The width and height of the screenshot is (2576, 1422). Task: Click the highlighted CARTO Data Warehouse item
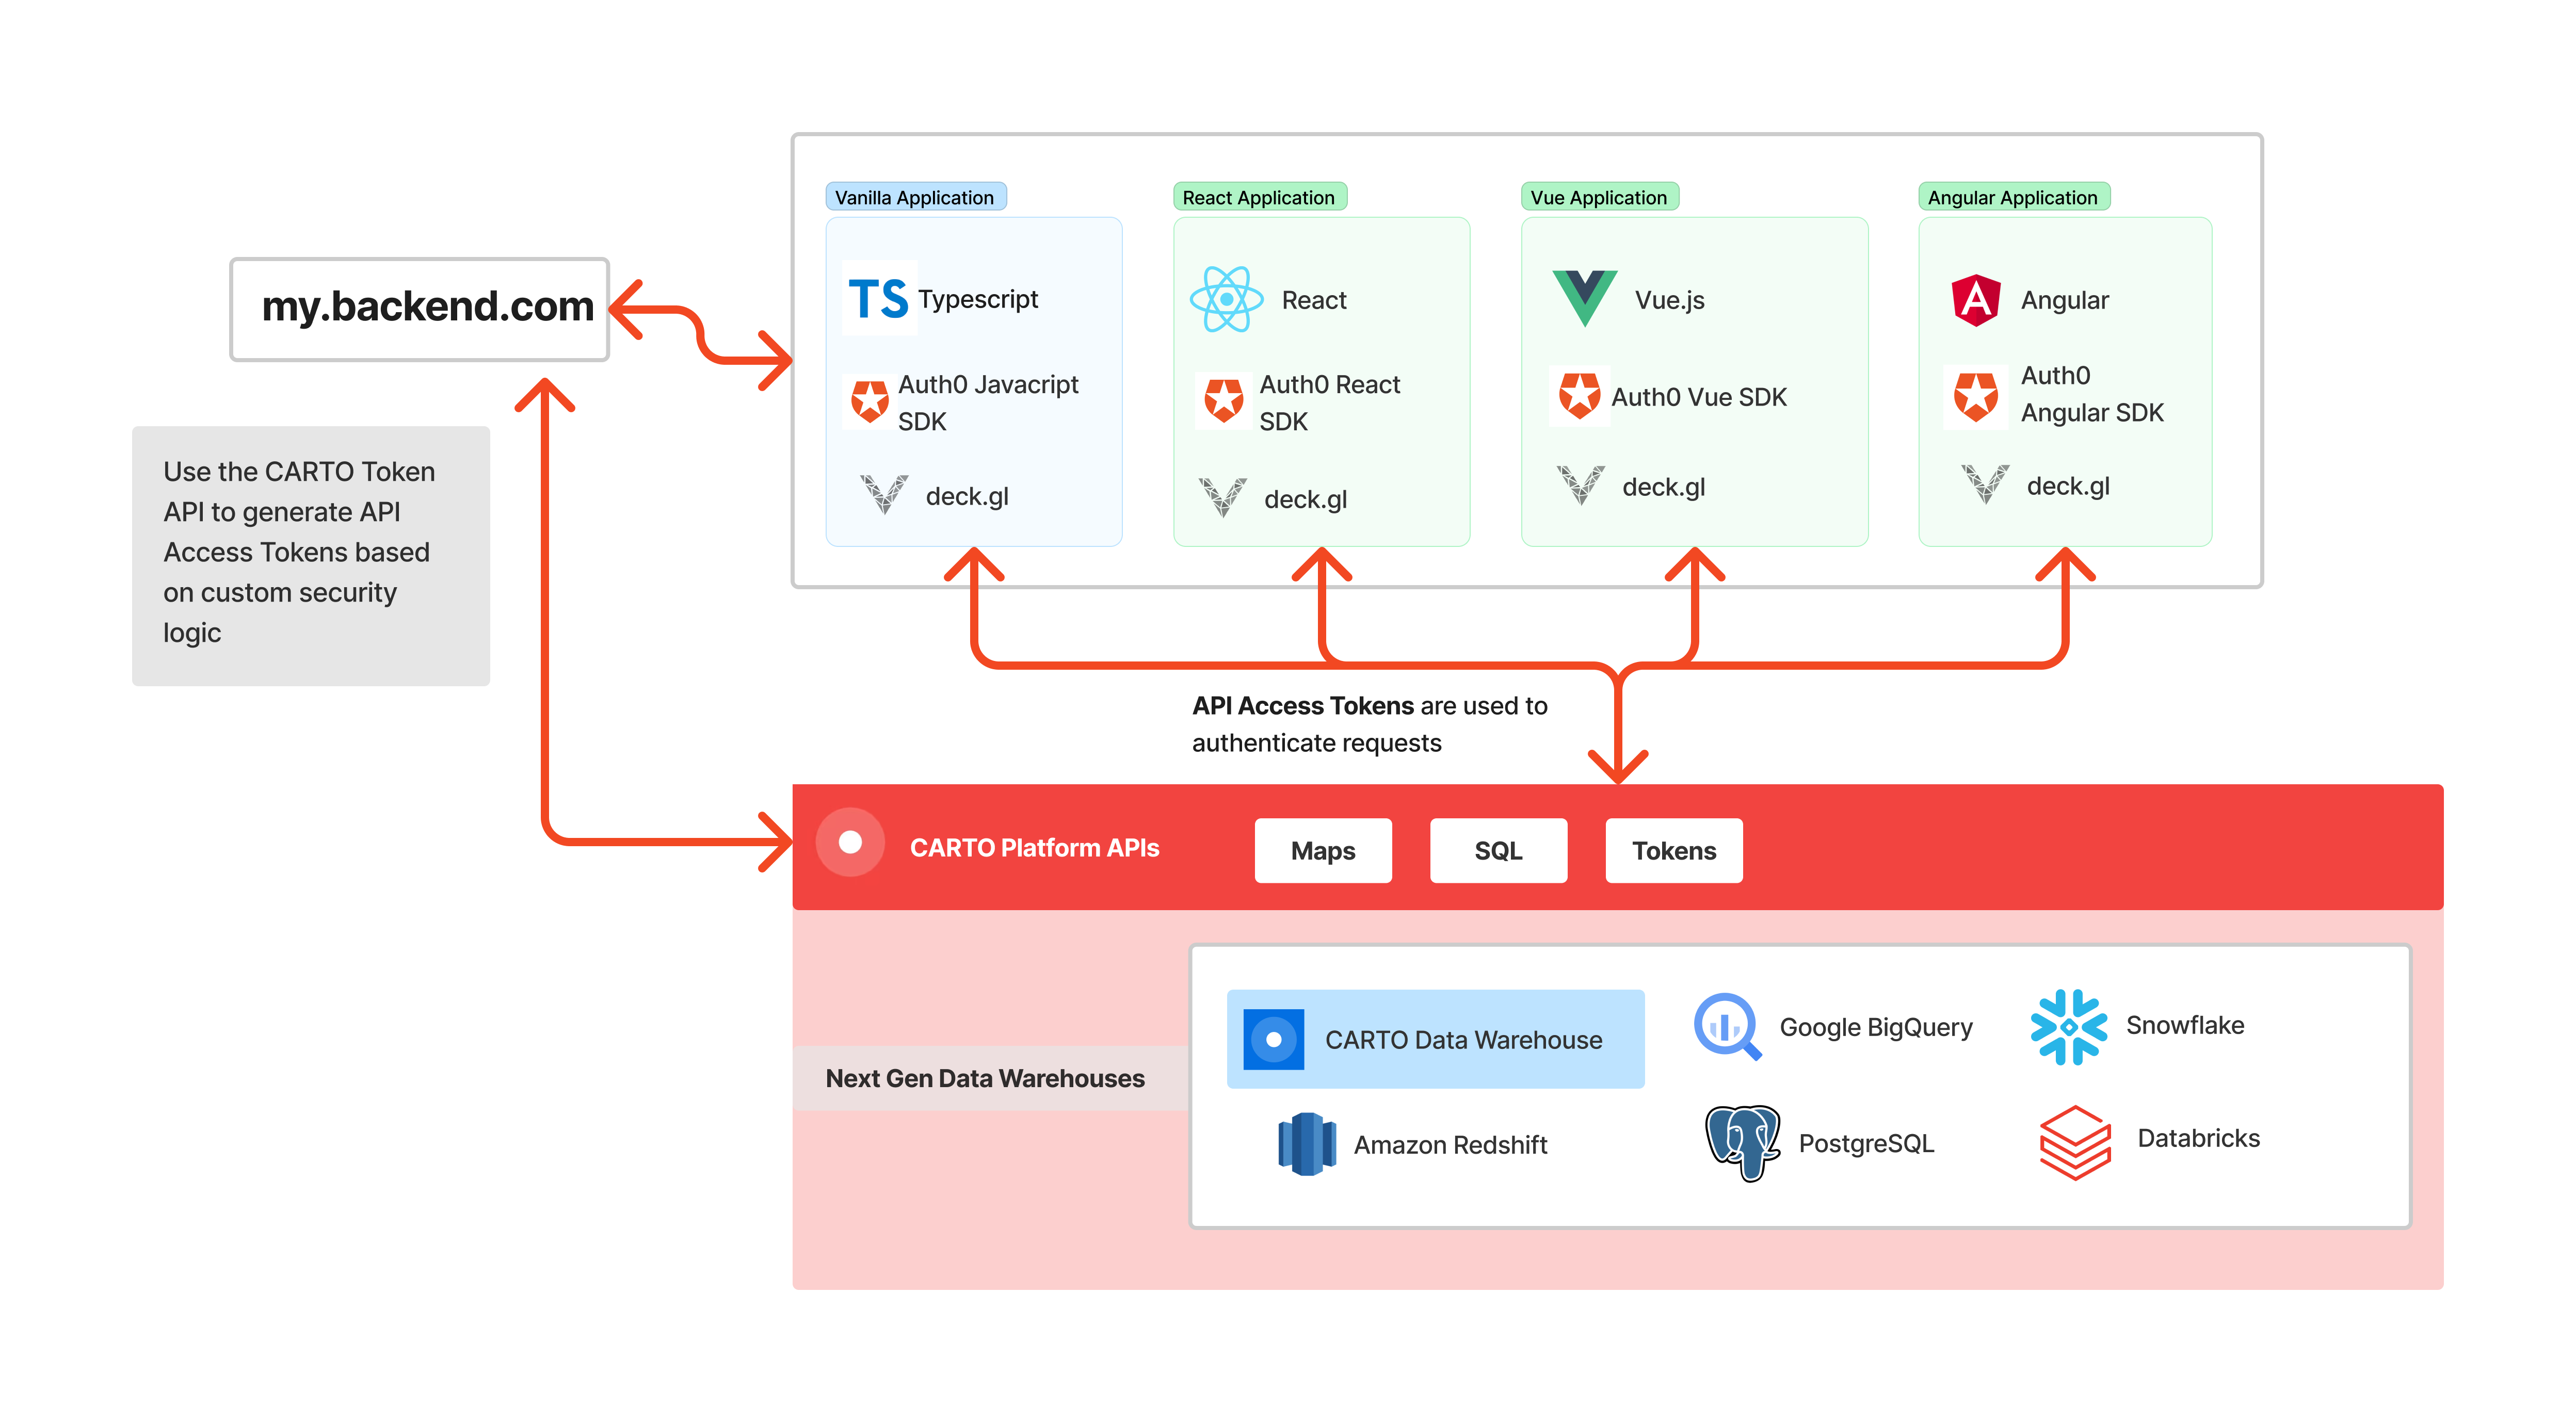pyautogui.click(x=1435, y=1039)
